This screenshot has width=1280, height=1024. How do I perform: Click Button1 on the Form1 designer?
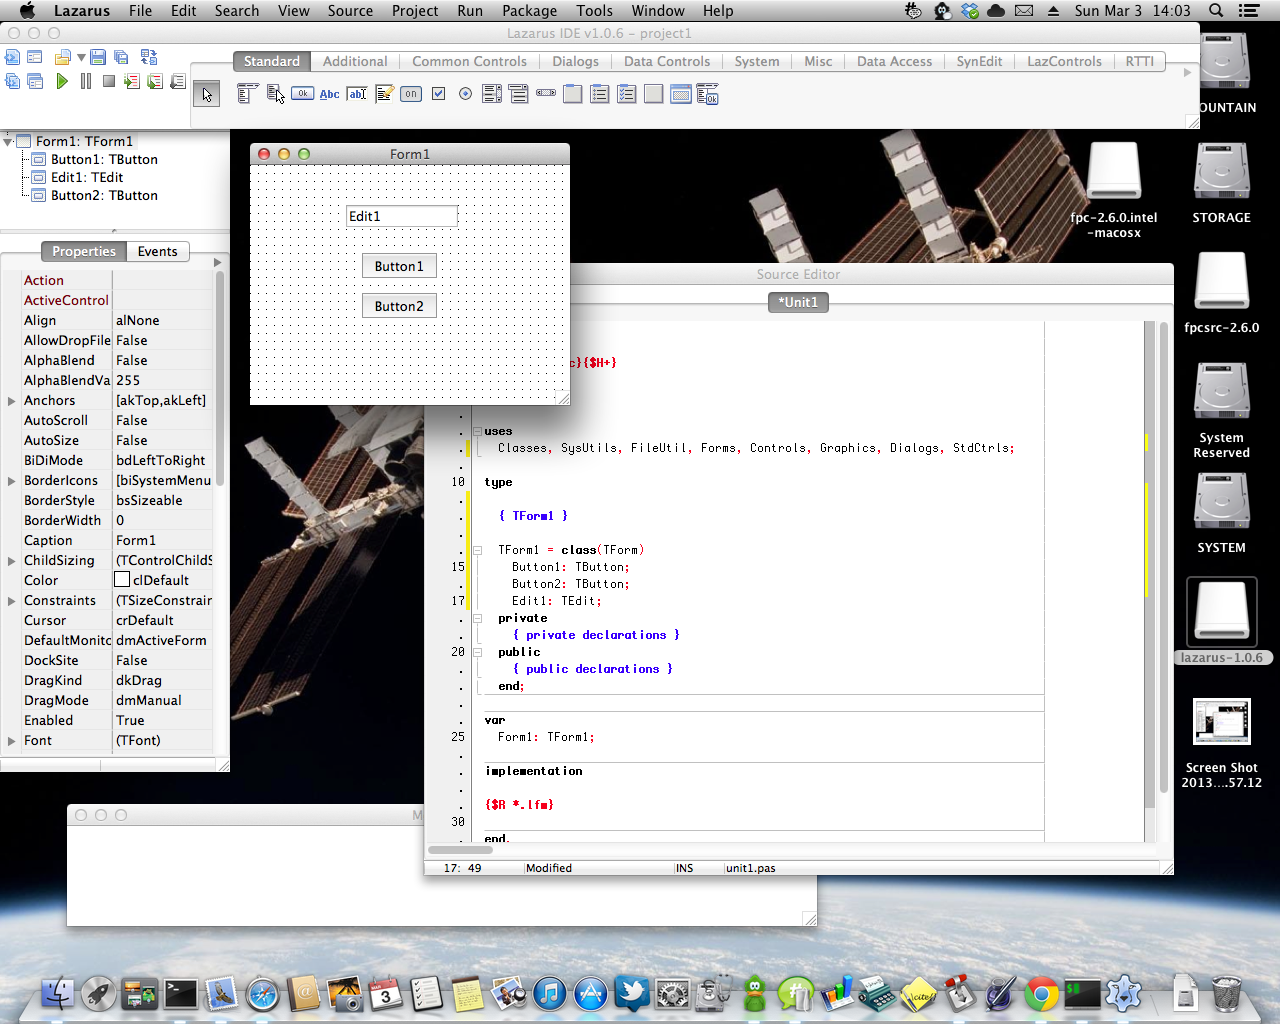(399, 266)
